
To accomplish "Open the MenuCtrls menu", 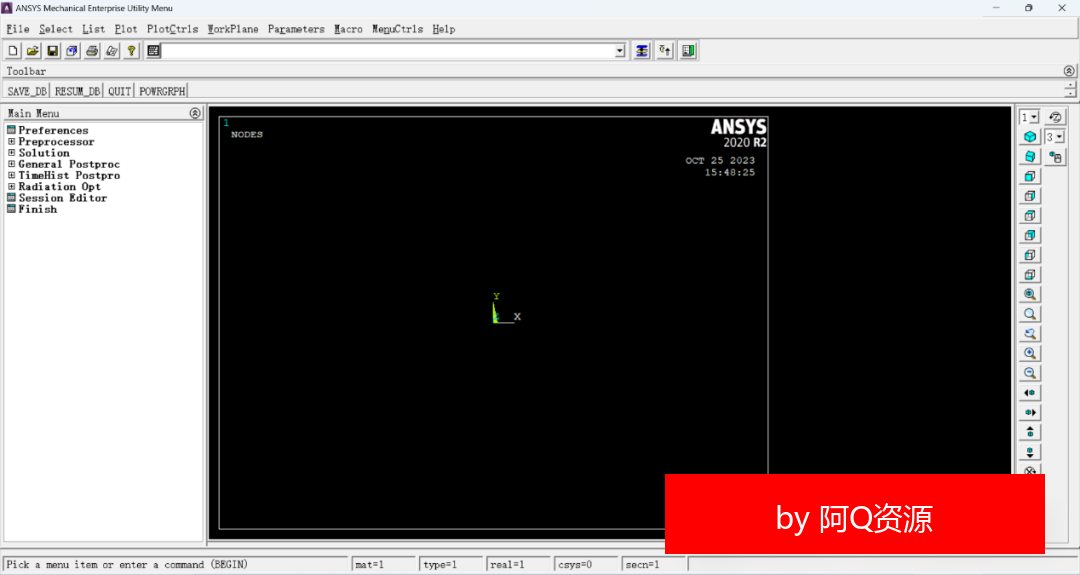I will pos(397,29).
